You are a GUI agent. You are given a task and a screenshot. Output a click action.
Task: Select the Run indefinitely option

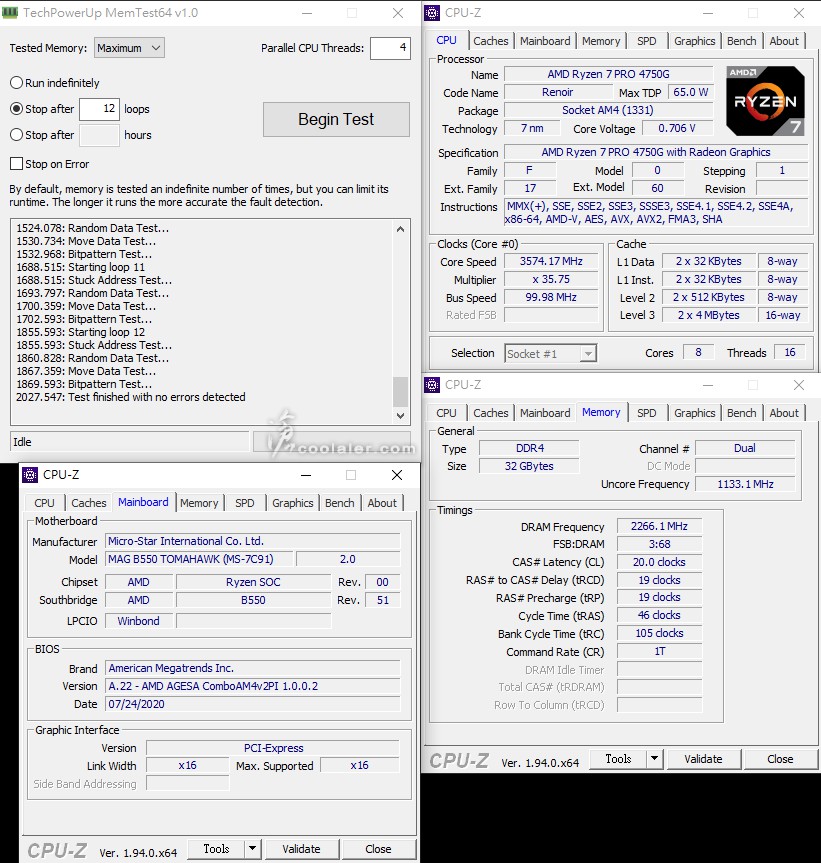(x=17, y=83)
